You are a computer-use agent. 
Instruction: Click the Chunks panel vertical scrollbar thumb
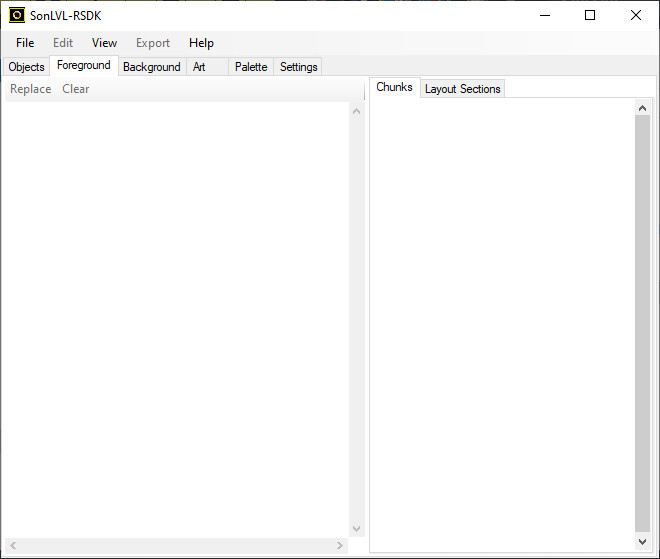coord(642,320)
